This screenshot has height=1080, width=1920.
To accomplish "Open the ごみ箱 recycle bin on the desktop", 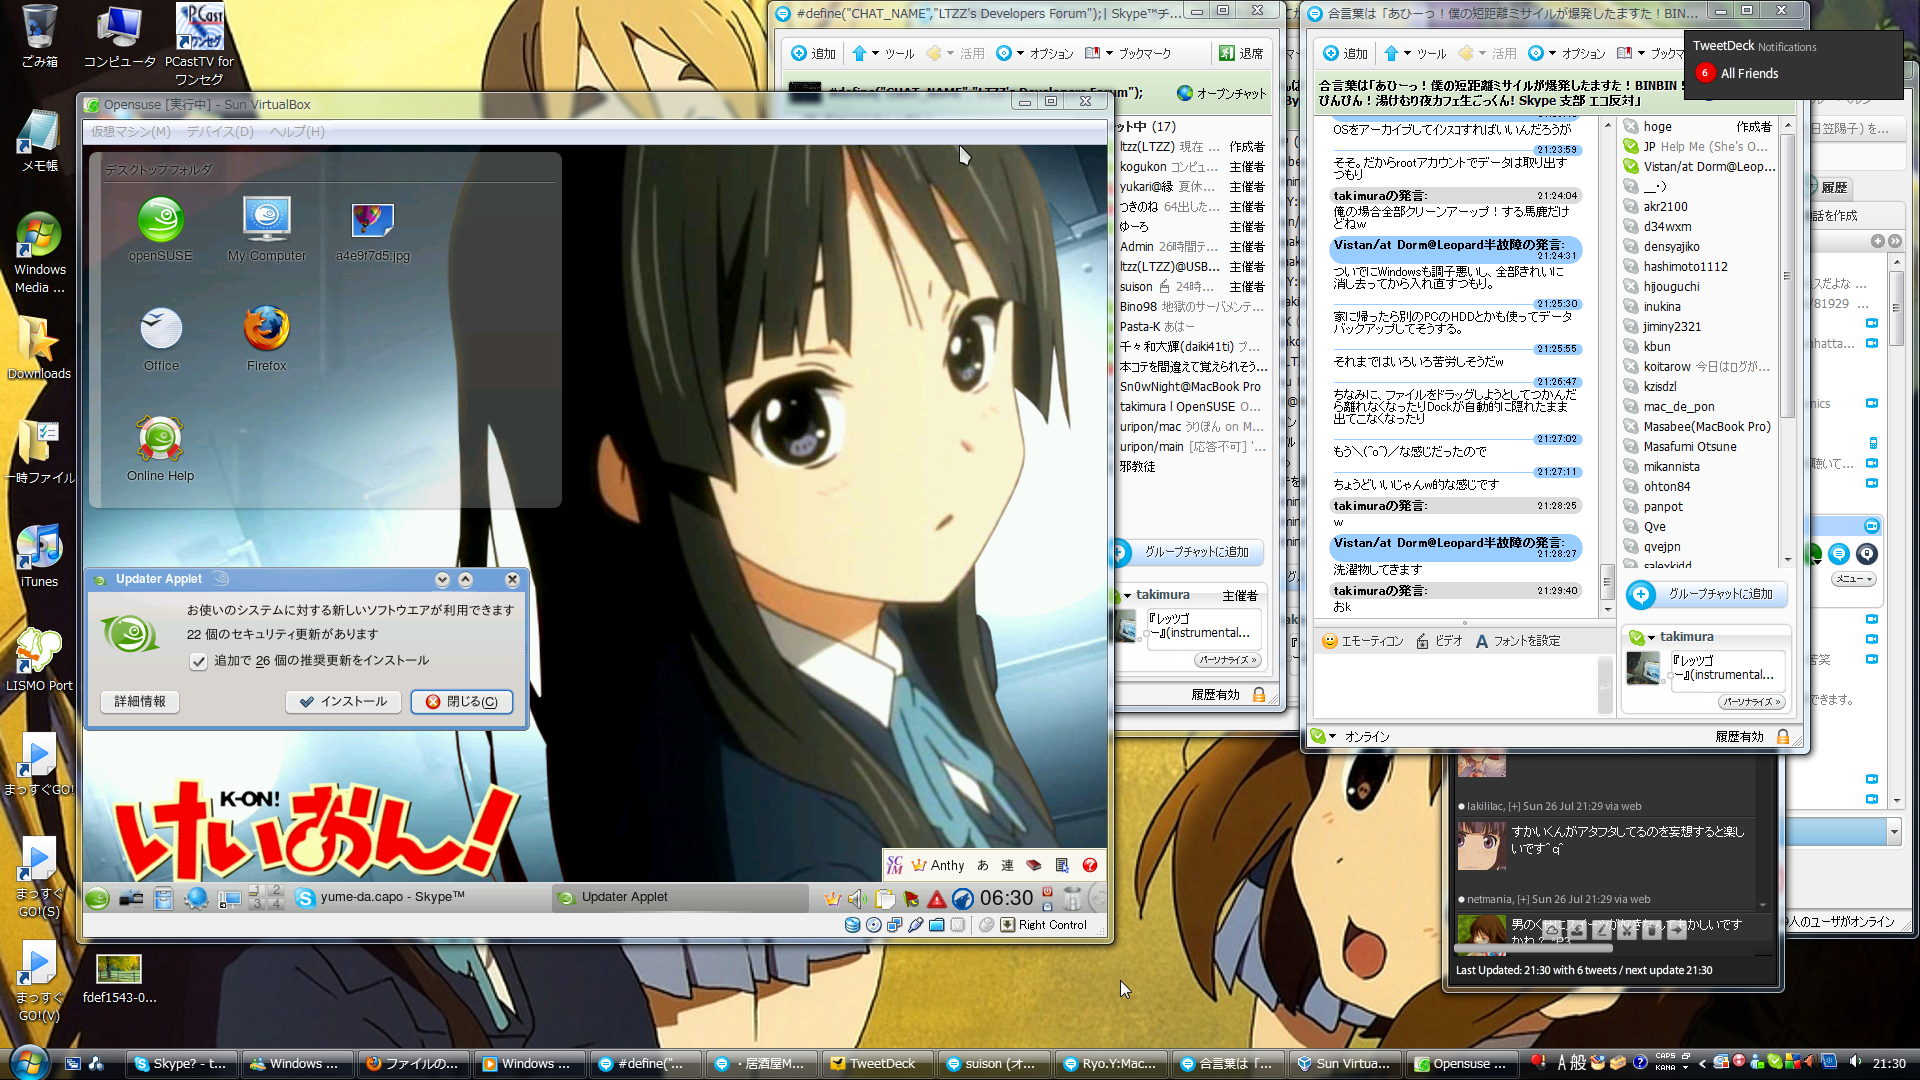I will pos(39,36).
